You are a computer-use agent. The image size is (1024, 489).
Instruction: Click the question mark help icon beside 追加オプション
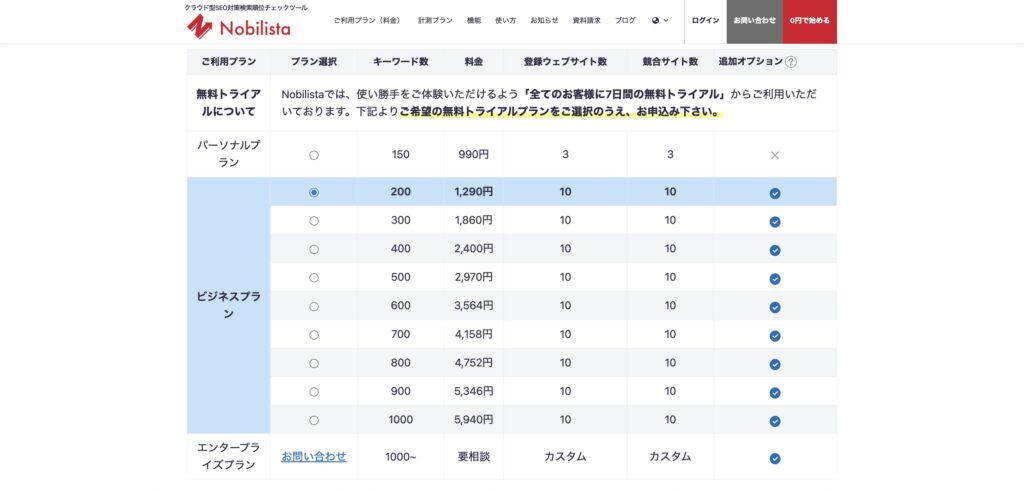coord(791,62)
